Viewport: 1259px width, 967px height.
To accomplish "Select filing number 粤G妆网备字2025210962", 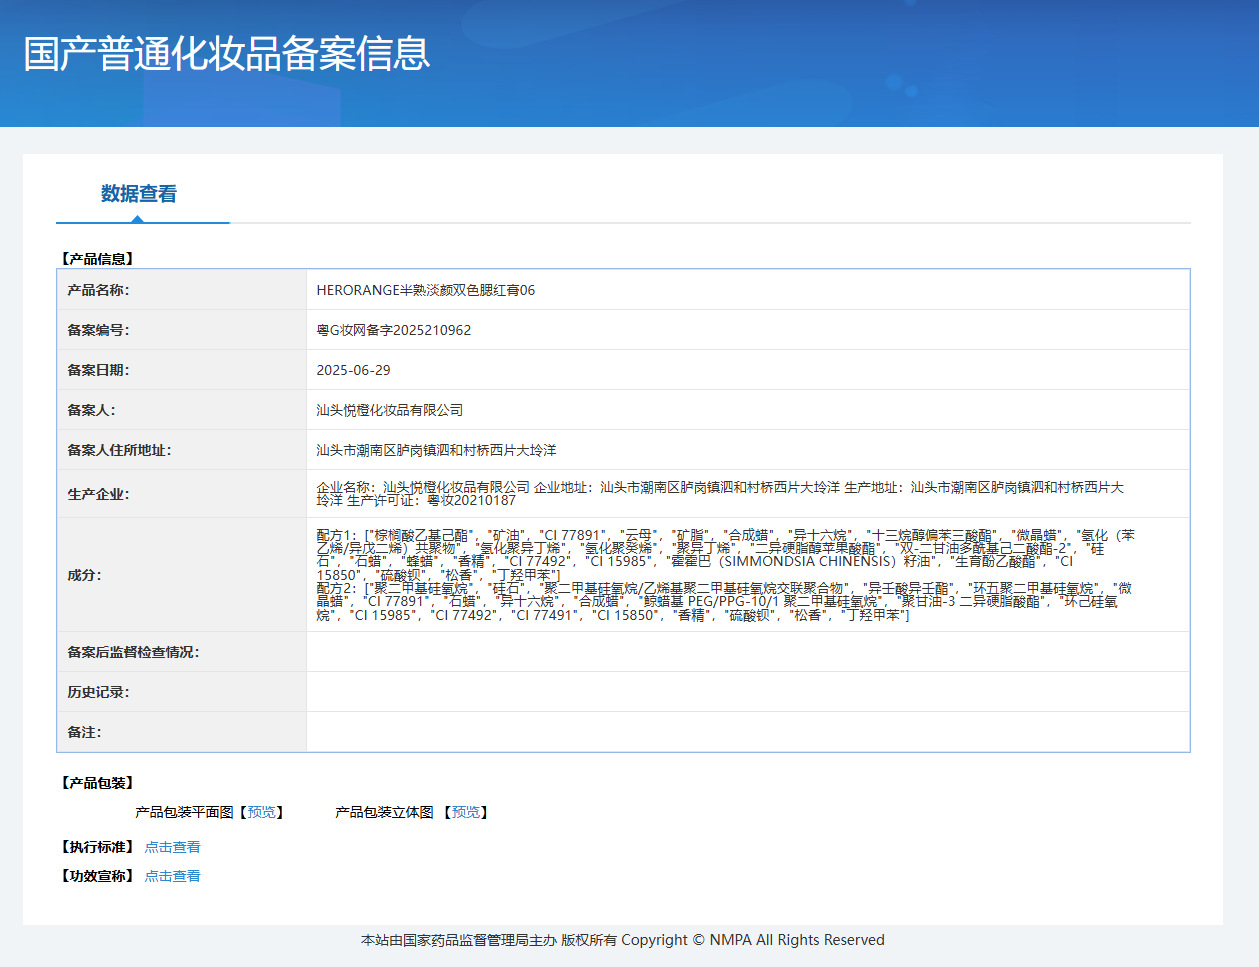I will [394, 330].
